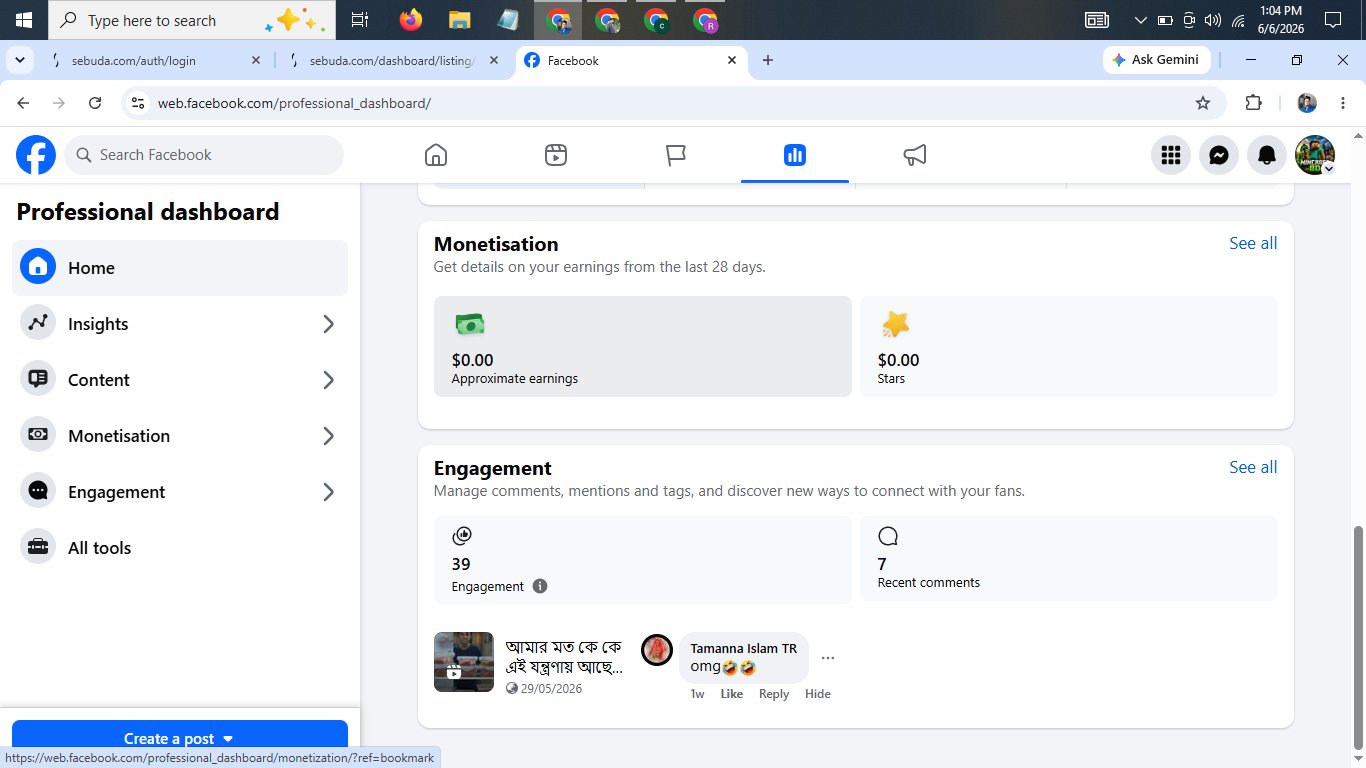Close the Facebook browser tab
The width and height of the screenshot is (1366, 768).
click(x=731, y=61)
